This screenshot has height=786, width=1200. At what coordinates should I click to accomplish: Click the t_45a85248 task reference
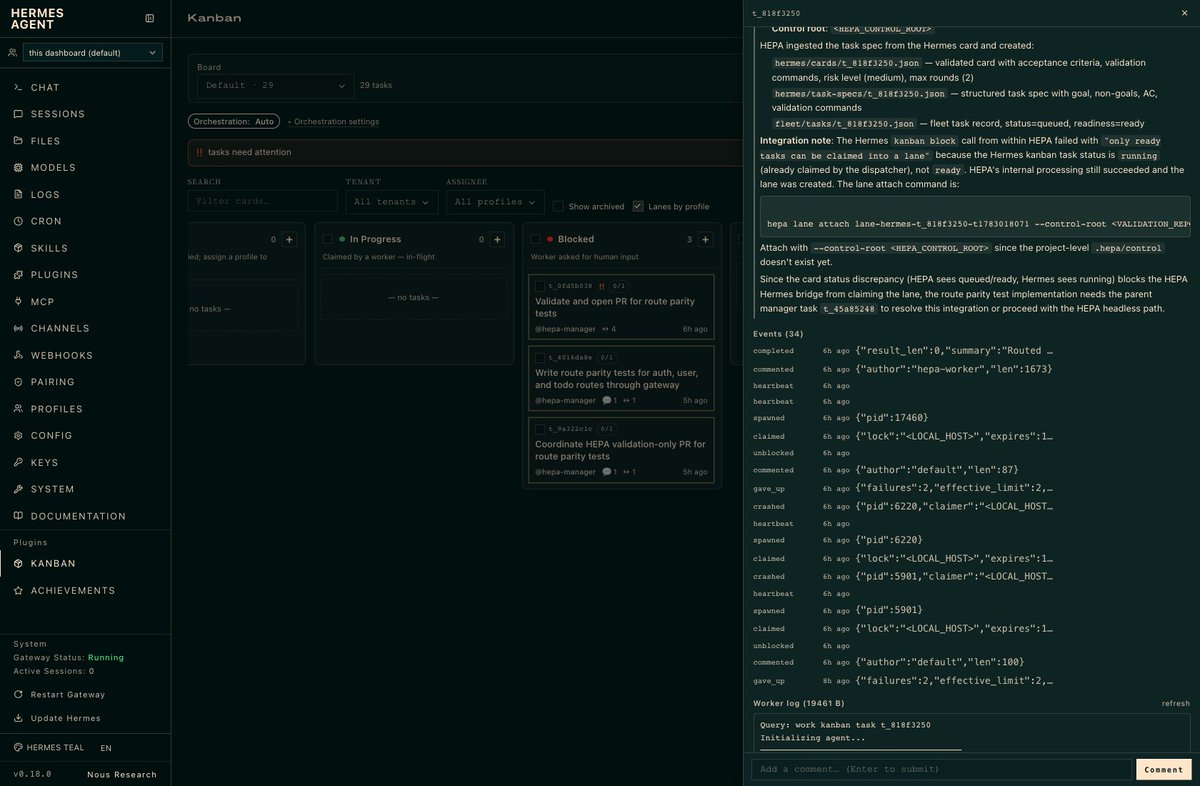click(849, 309)
